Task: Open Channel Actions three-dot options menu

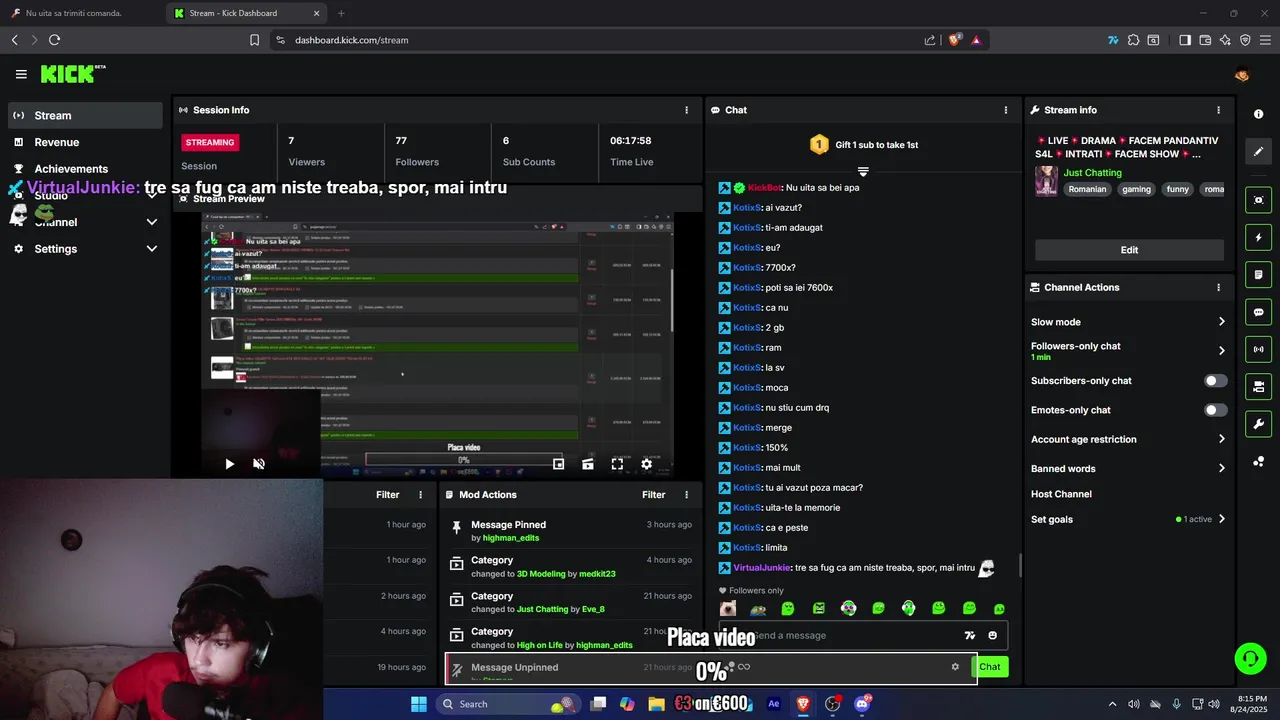Action: 1218,287
